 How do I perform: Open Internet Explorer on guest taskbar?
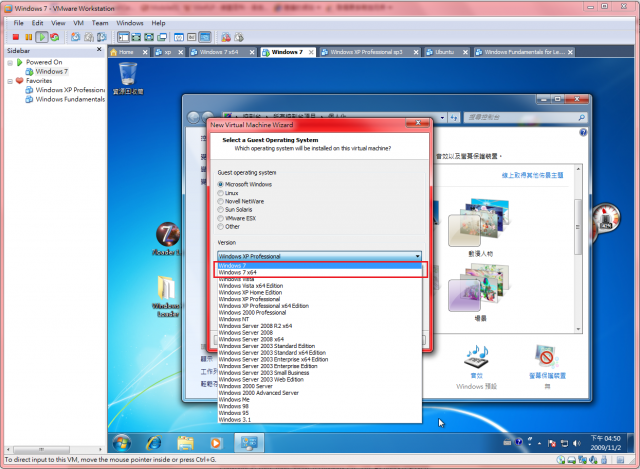click(x=154, y=443)
